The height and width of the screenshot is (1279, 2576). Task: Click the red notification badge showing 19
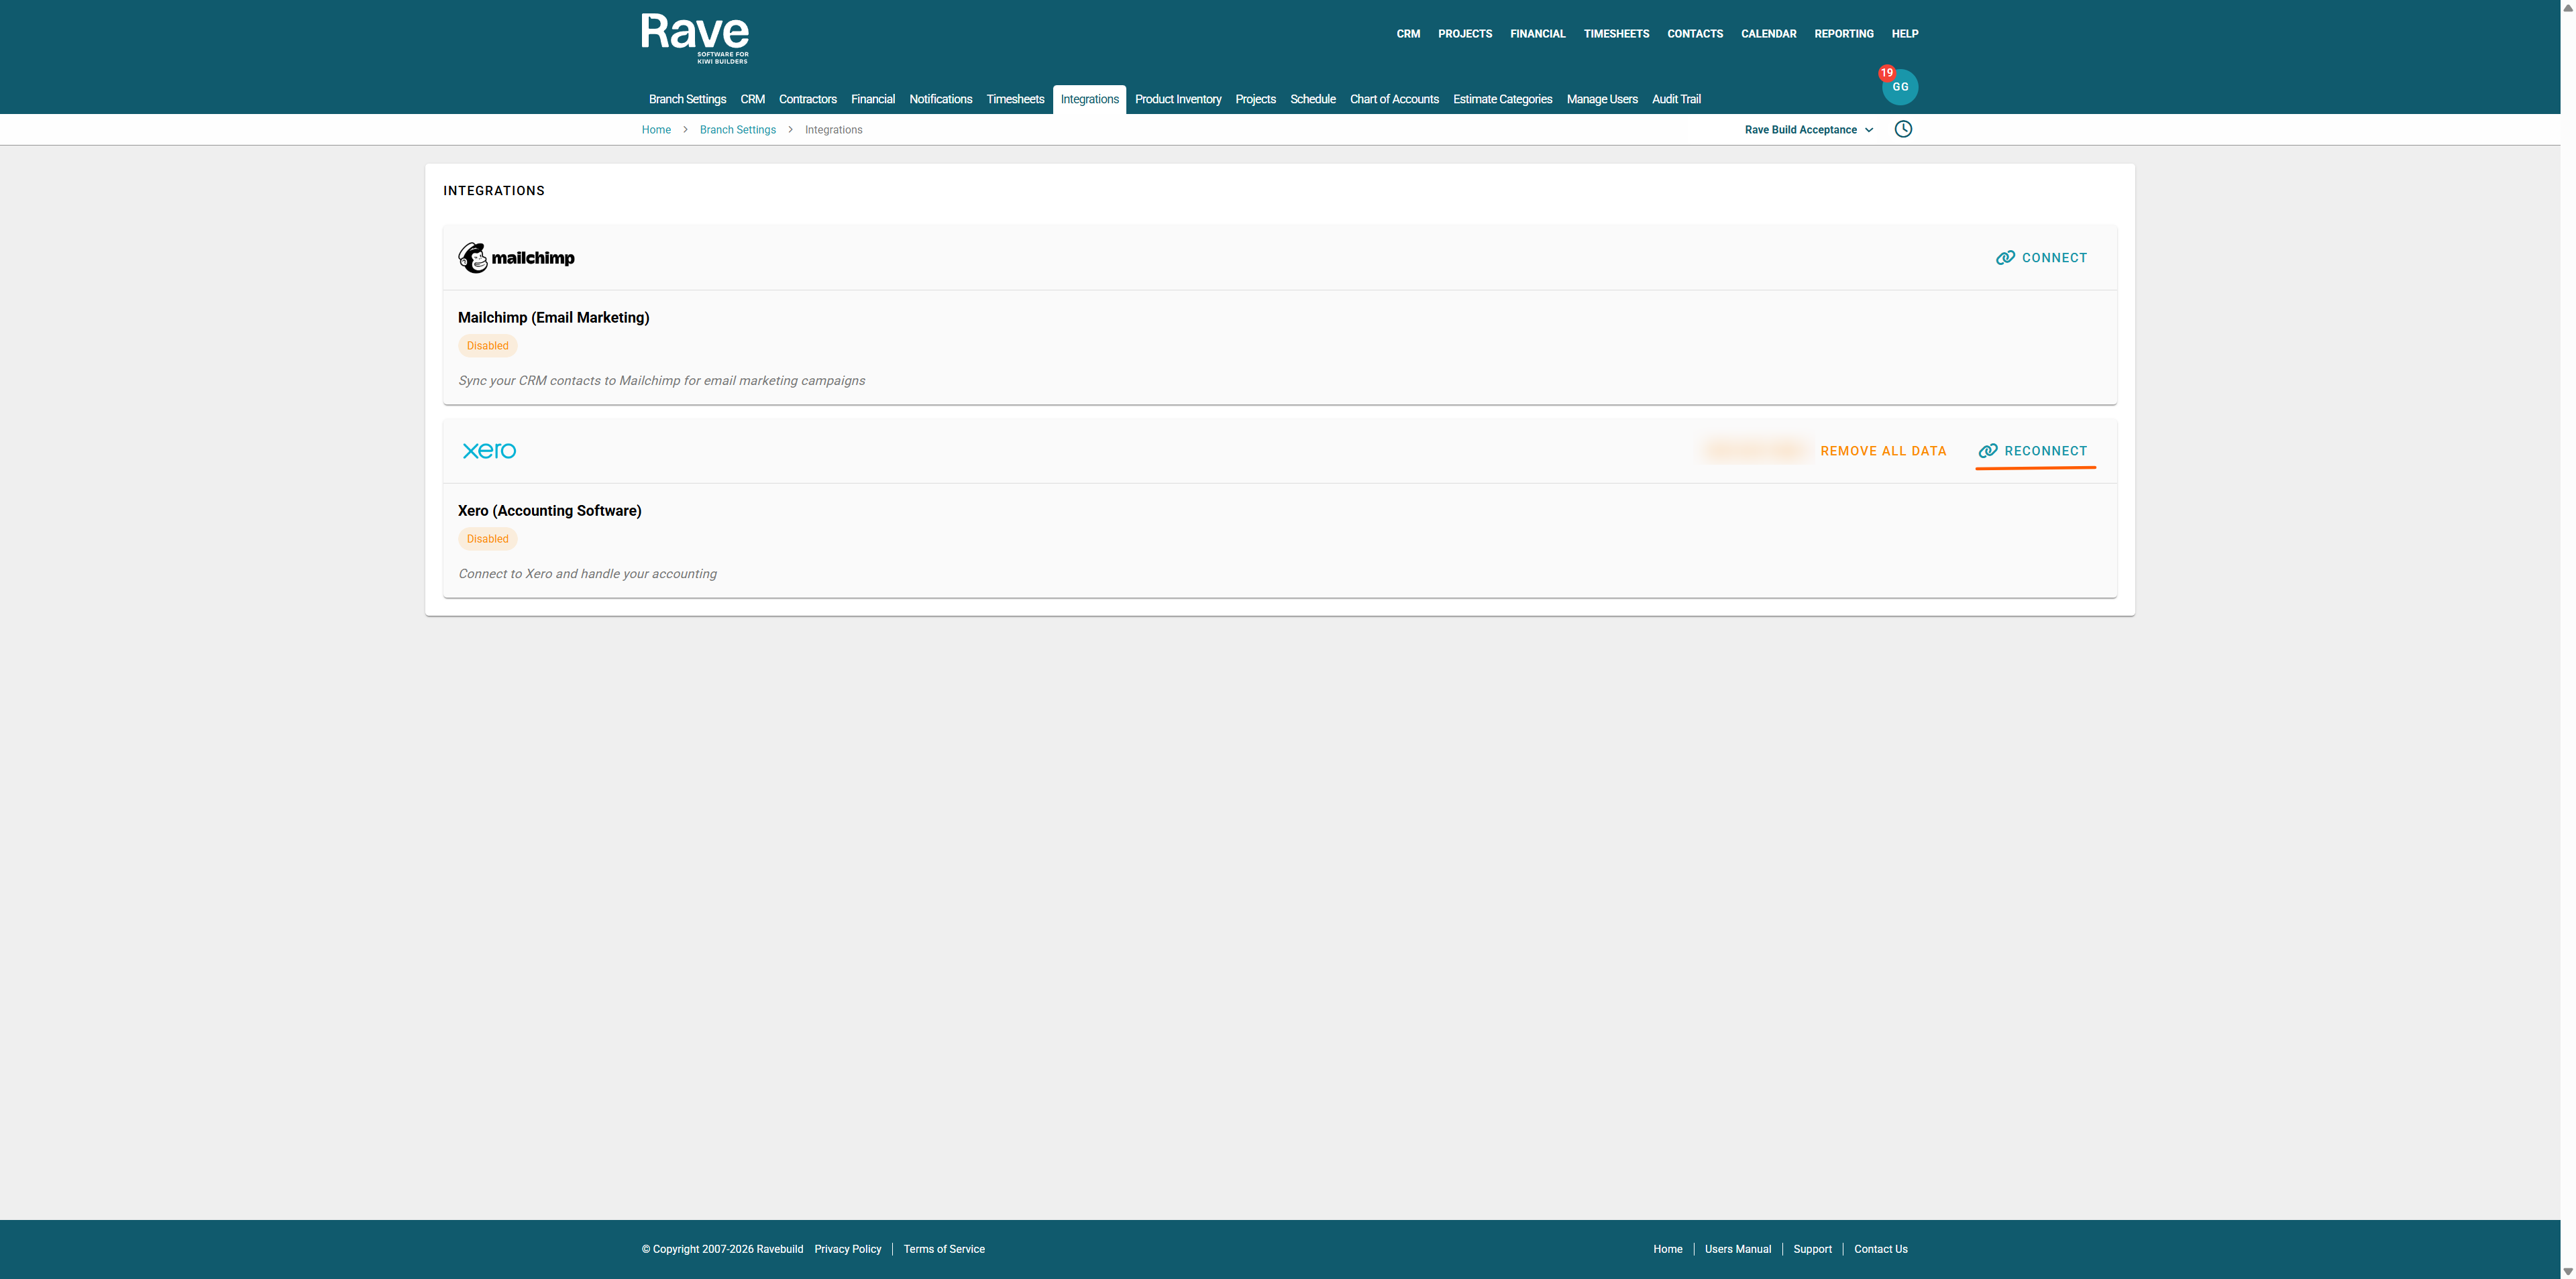coord(1886,73)
